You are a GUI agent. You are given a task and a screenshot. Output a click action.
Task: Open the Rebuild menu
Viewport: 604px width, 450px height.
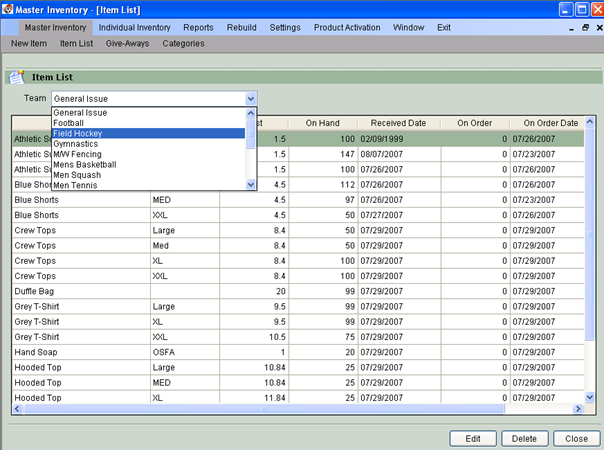[x=242, y=27]
